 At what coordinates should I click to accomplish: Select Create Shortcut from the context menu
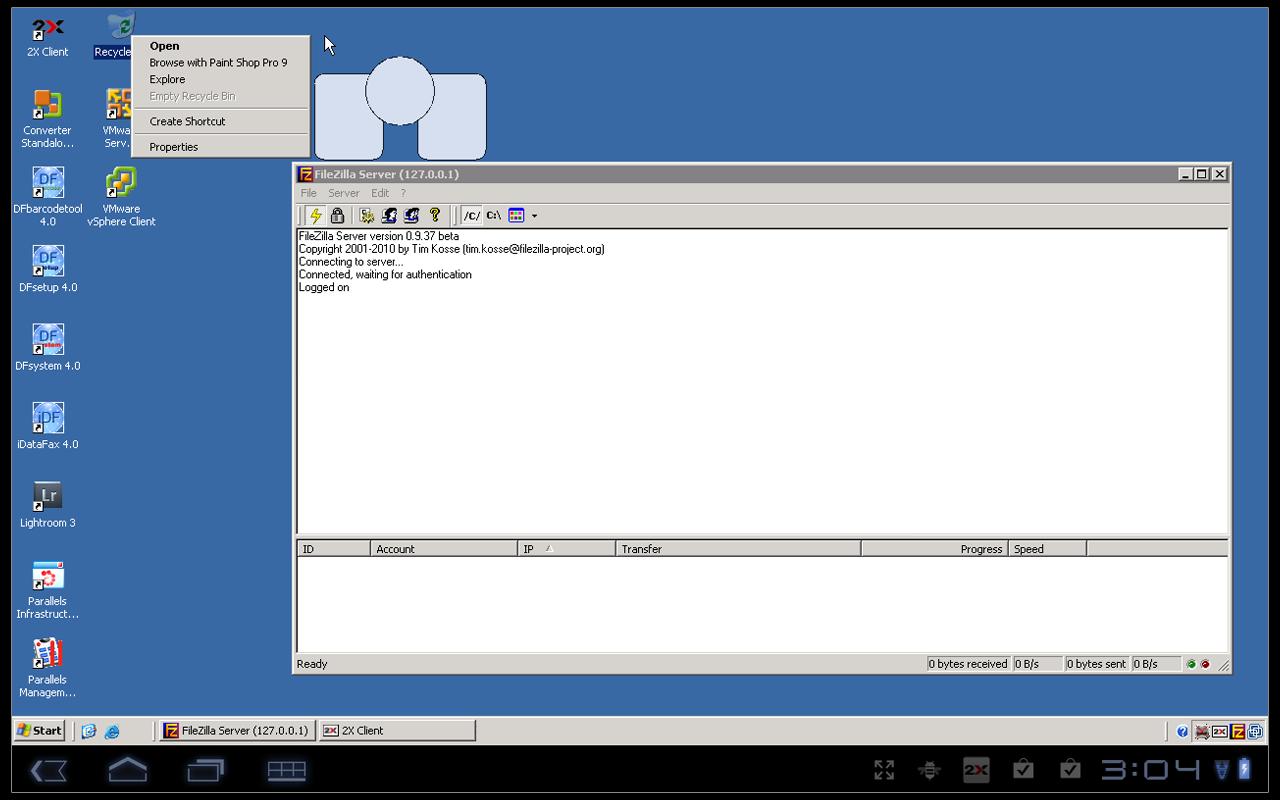[187, 121]
